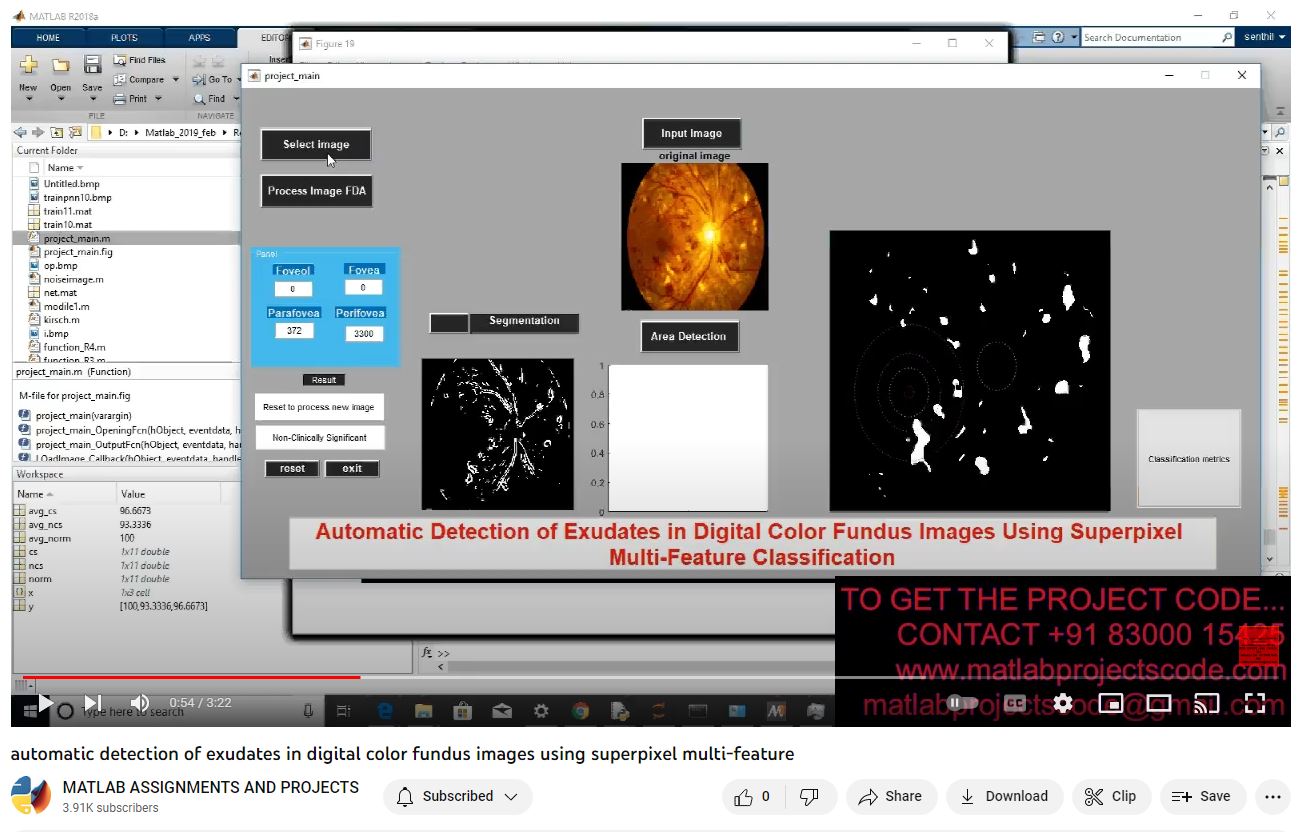
Task: Toggle closed captions on the player
Action: pyautogui.click(x=1014, y=703)
